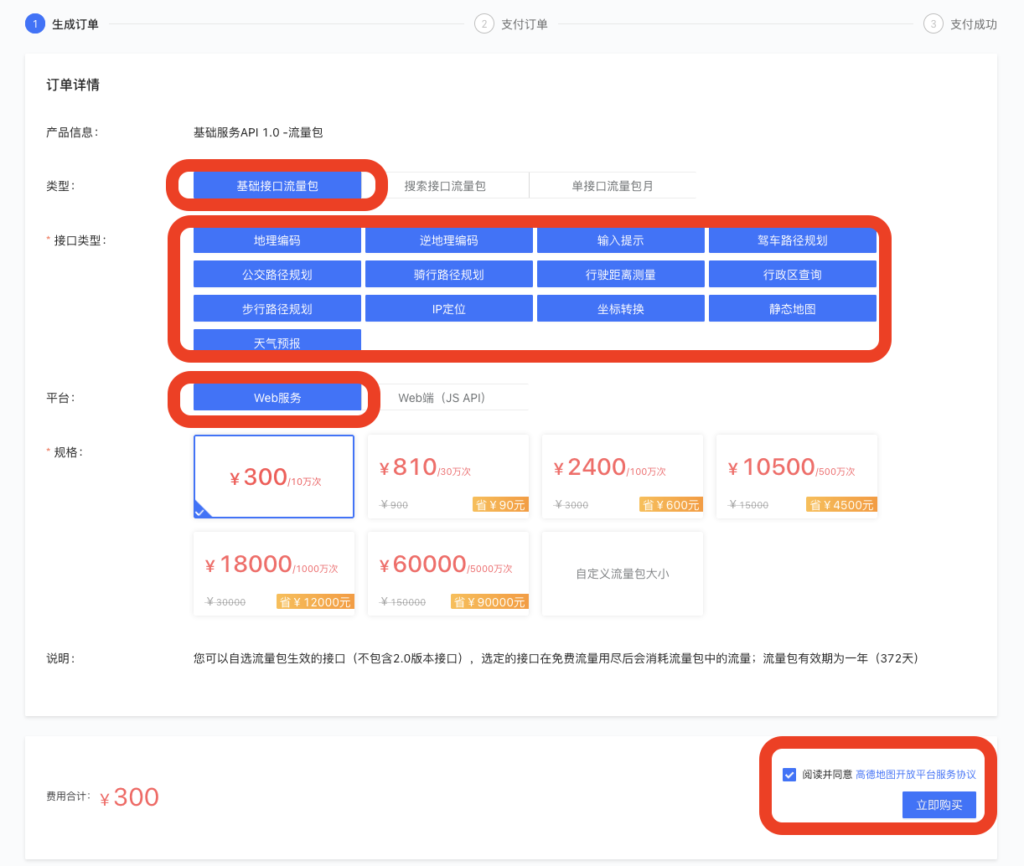Screen dimensions: 1024x866
Task: Select the ¥60000 5000万次 package
Action: tap(448, 573)
